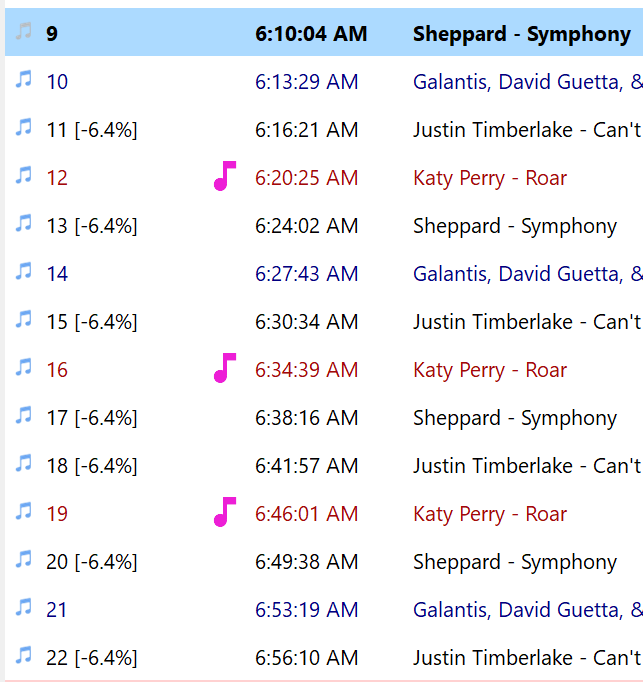
Task: Select Katy Perry - Roar at row 12
Action: (489, 178)
